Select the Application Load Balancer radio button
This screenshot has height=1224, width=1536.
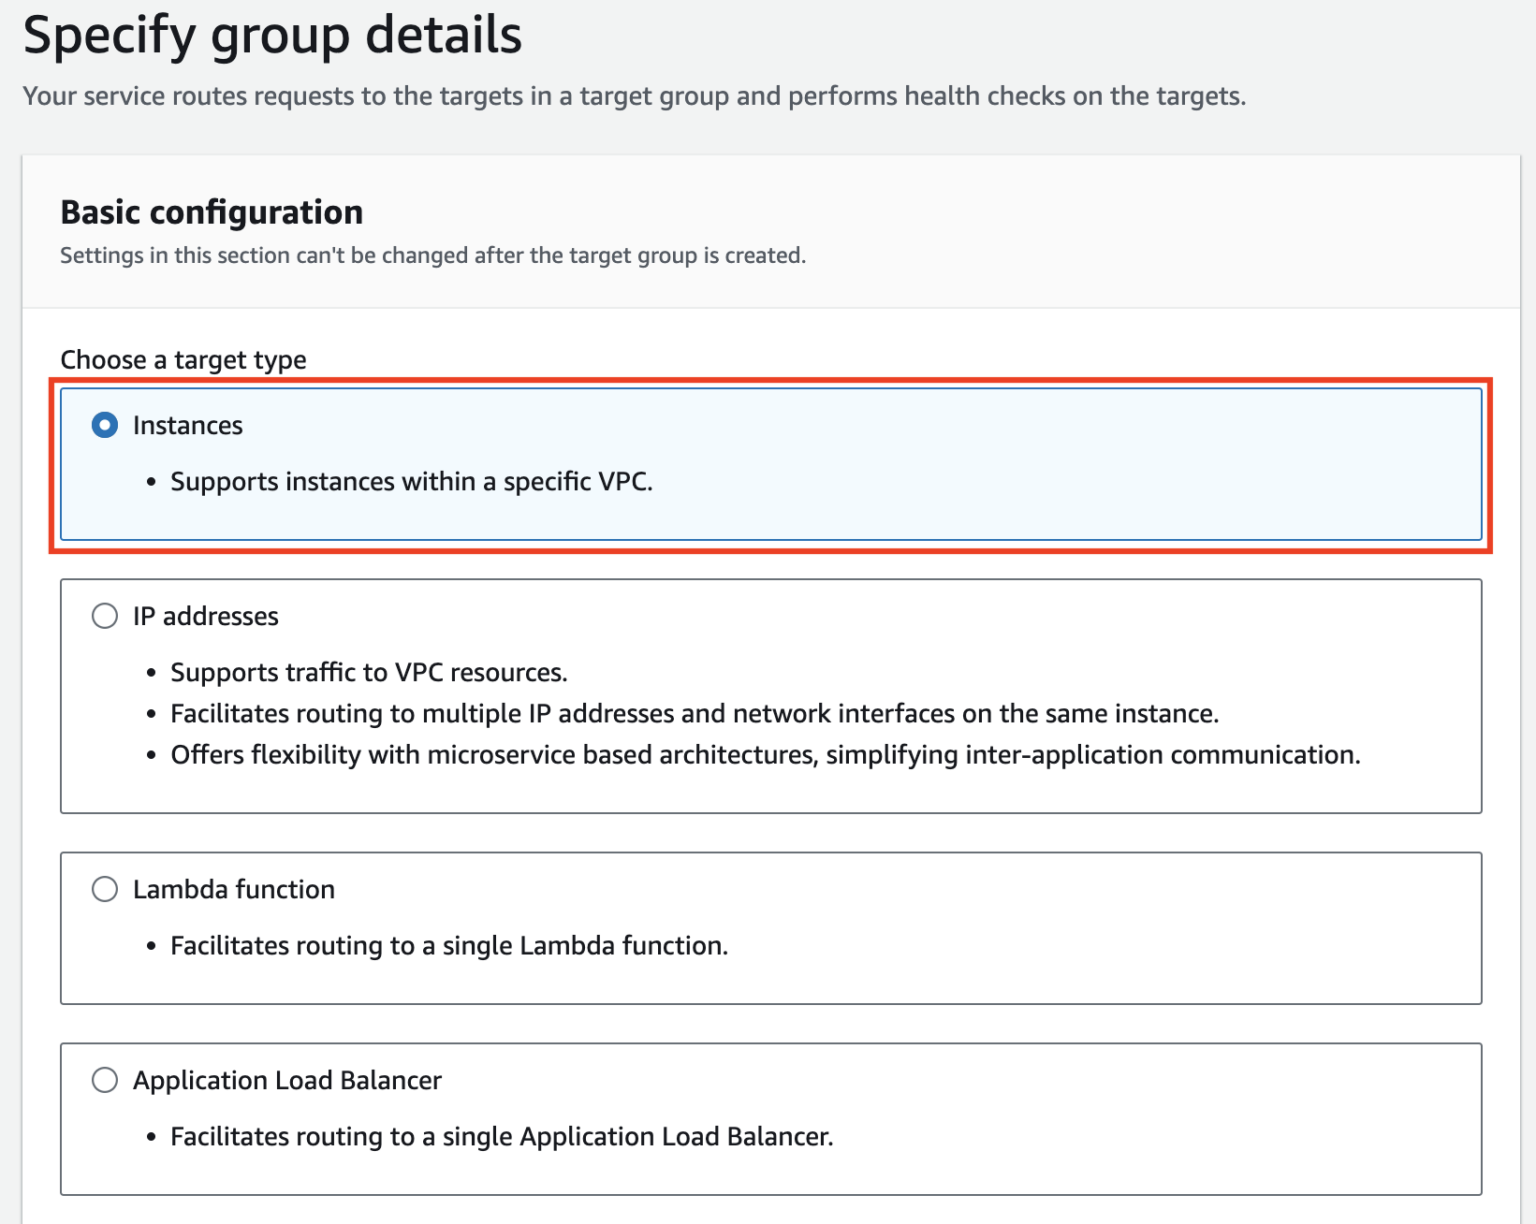[x=104, y=1080]
